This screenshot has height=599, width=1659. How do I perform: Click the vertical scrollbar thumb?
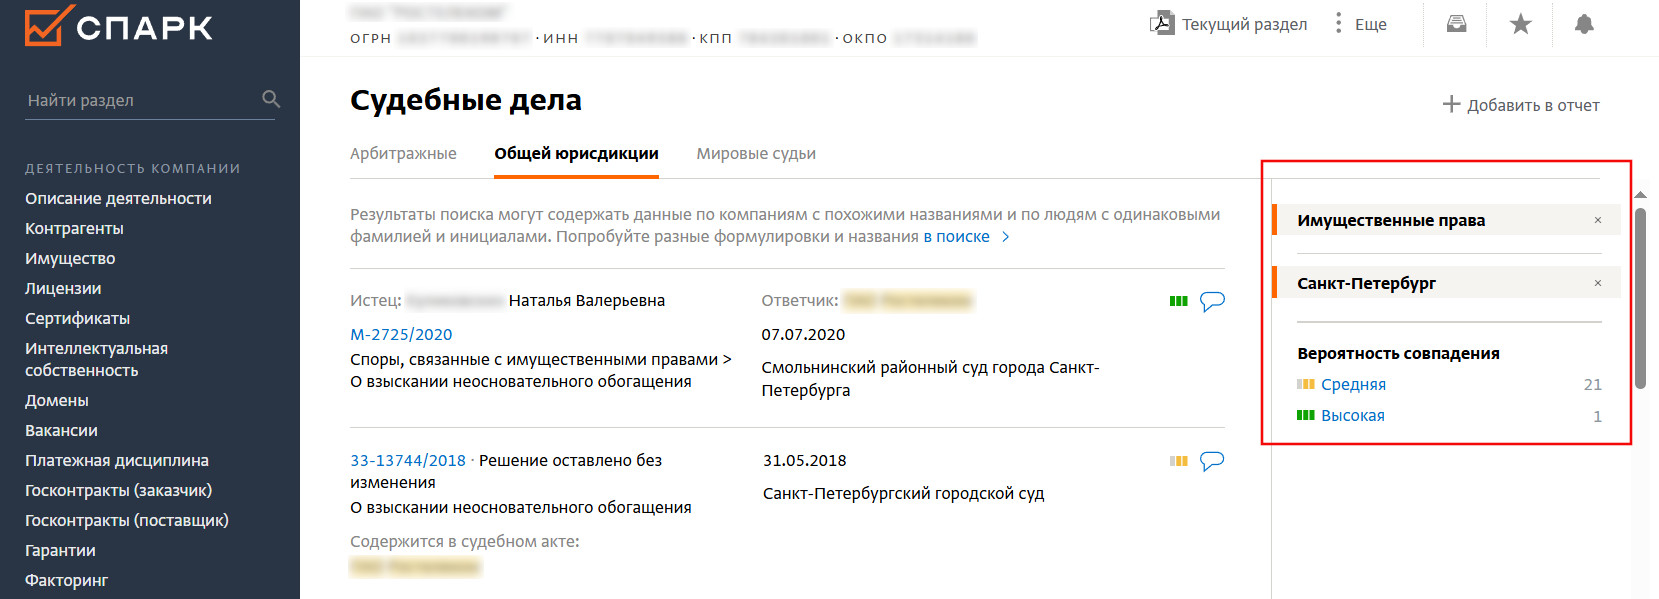pyautogui.click(x=1640, y=298)
